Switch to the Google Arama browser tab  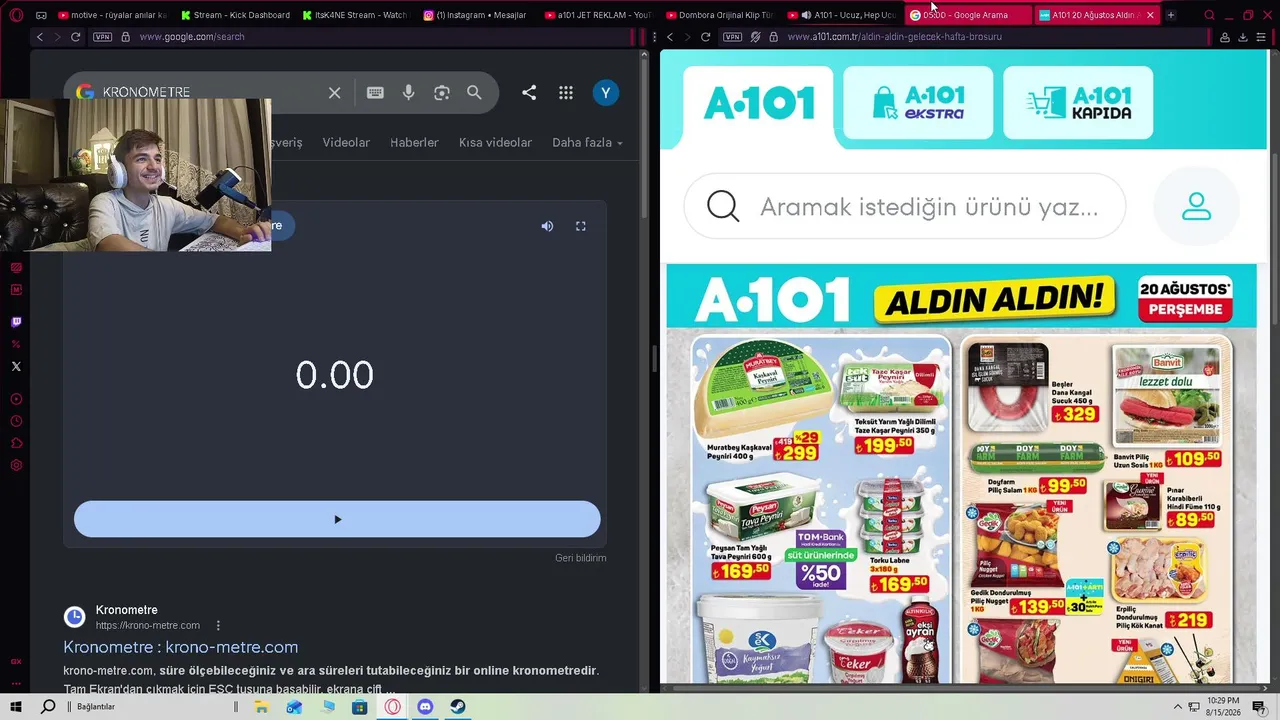[968, 15]
